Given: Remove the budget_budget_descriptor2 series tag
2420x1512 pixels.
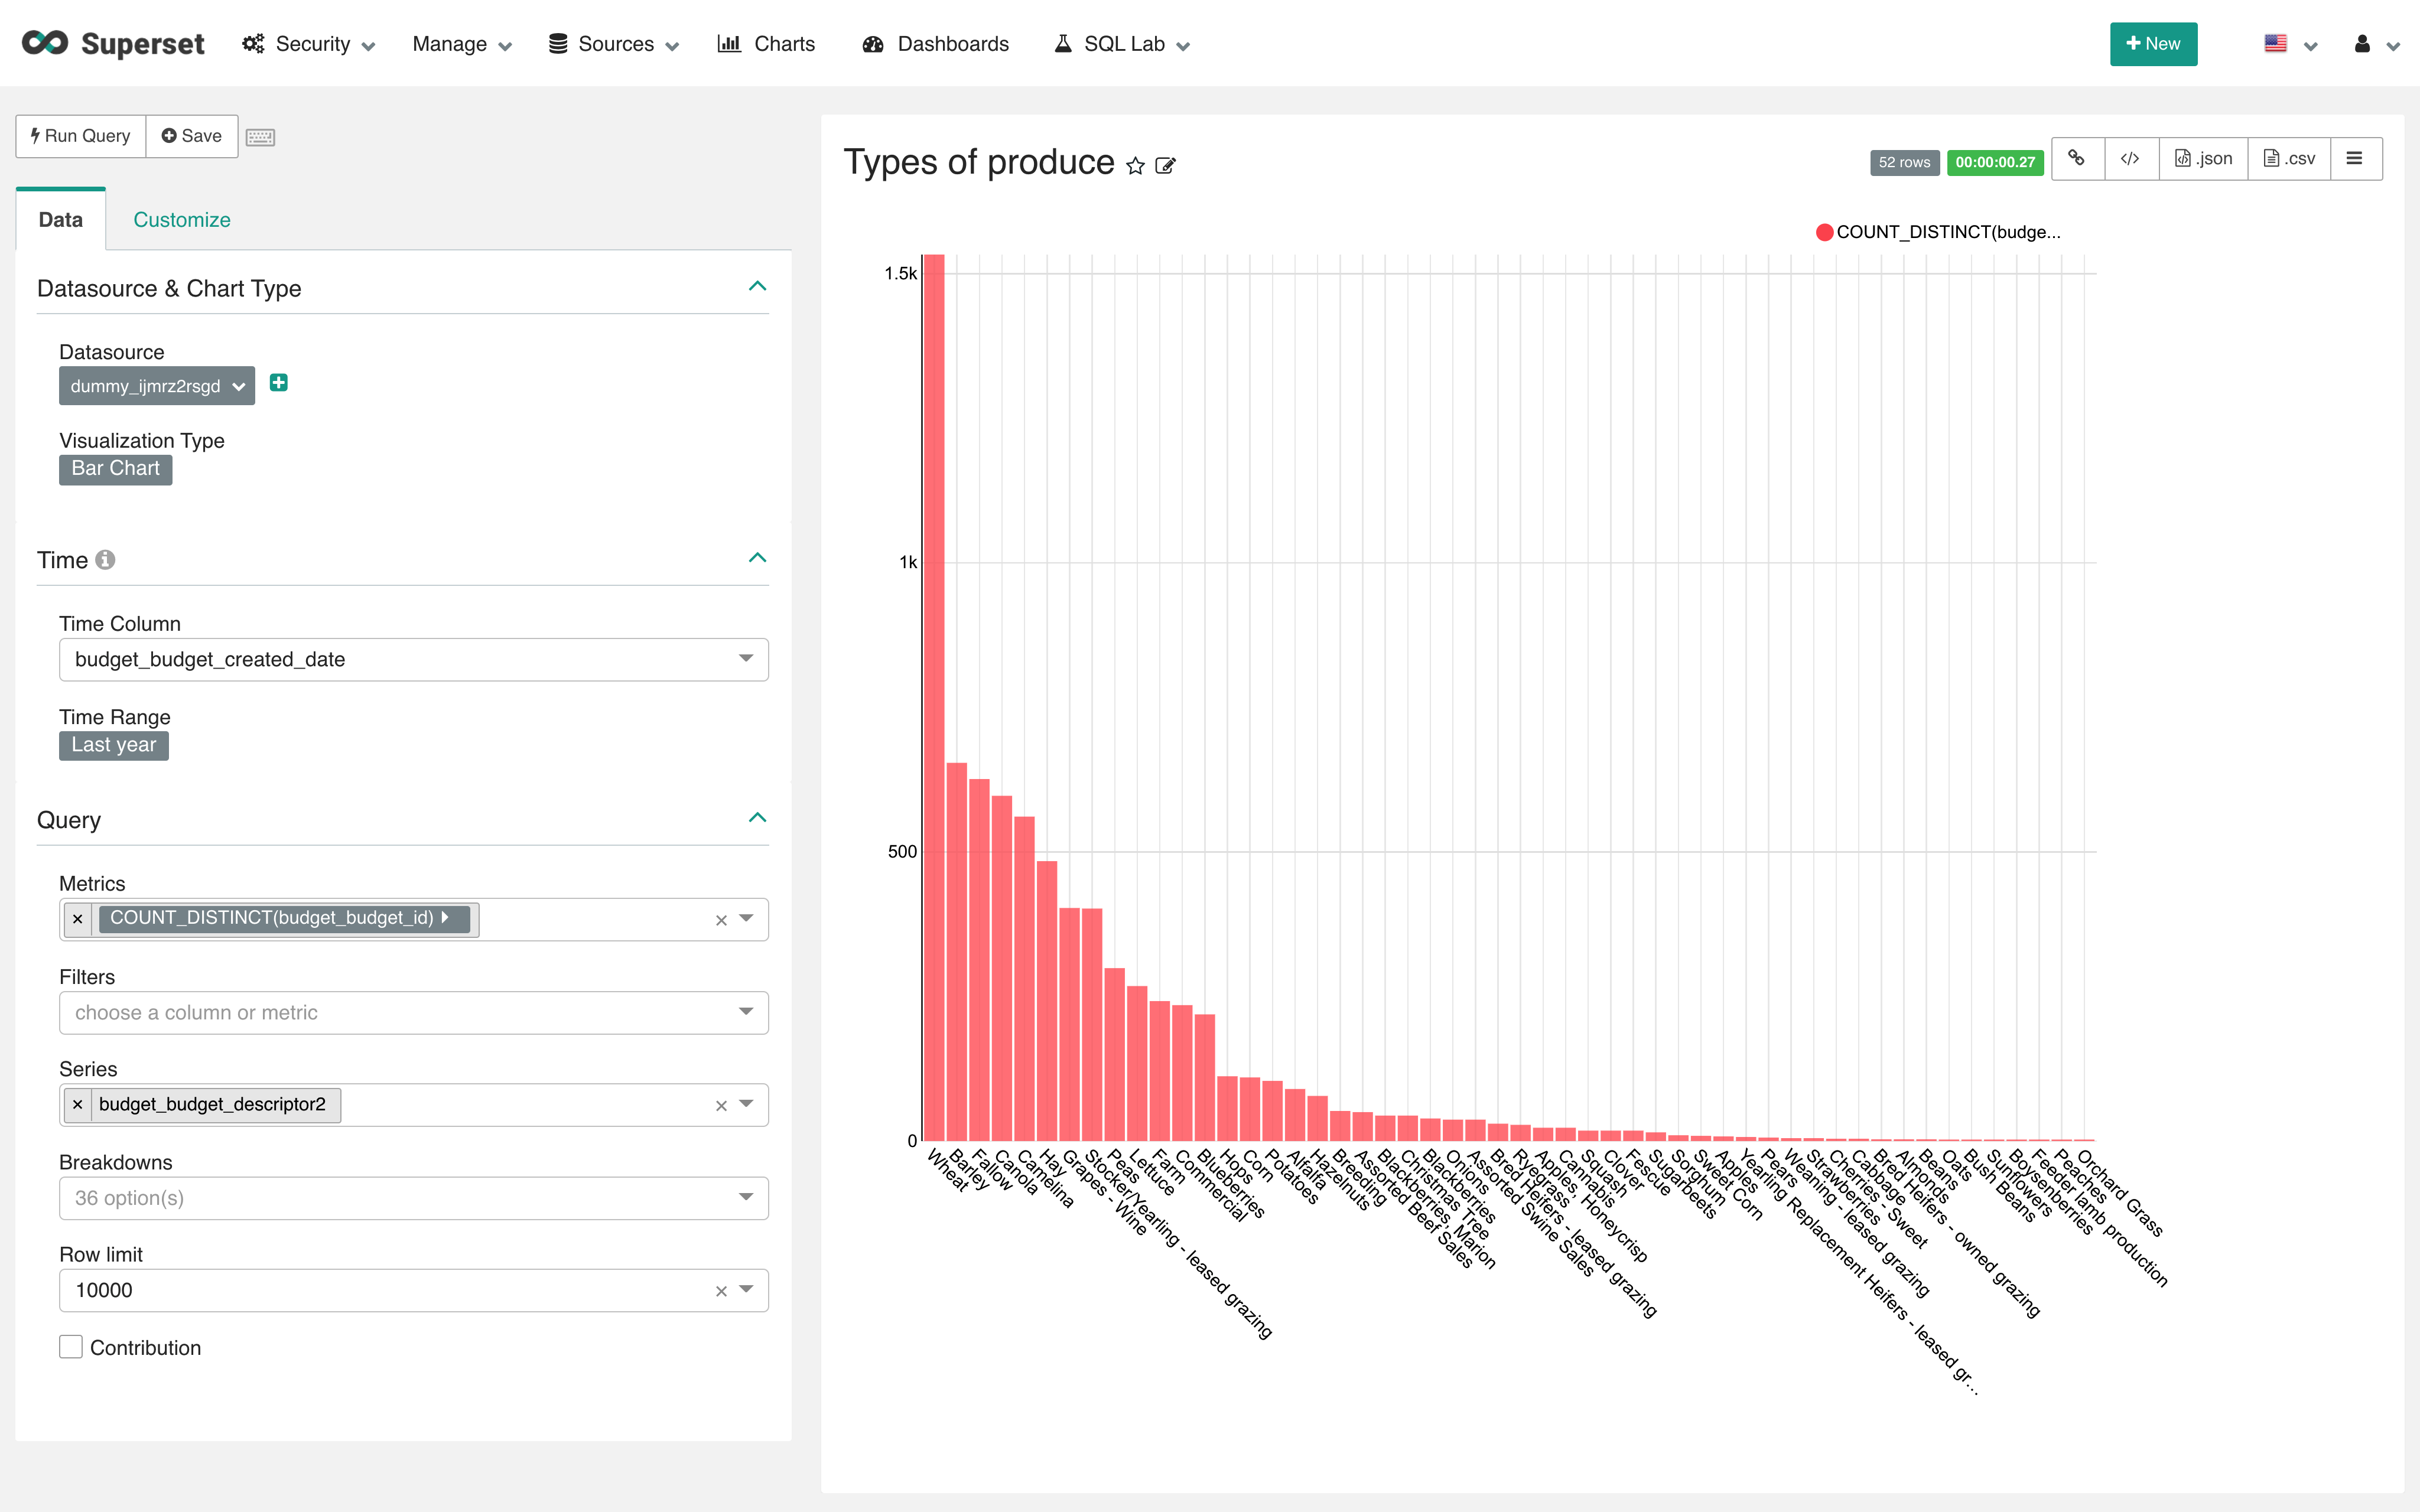Looking at the screenshot, I should [78, 1104].
